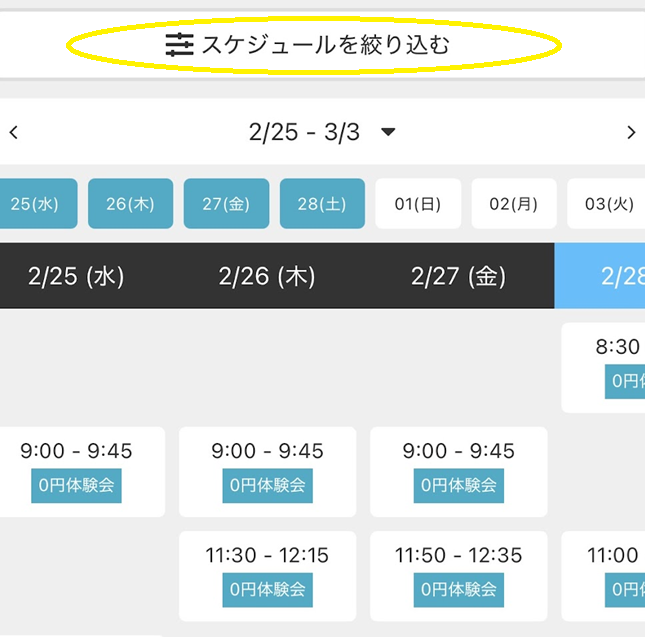Enable the 01(日) day chip
Viewport: 645px width, 637px height.
pos(418,204)
